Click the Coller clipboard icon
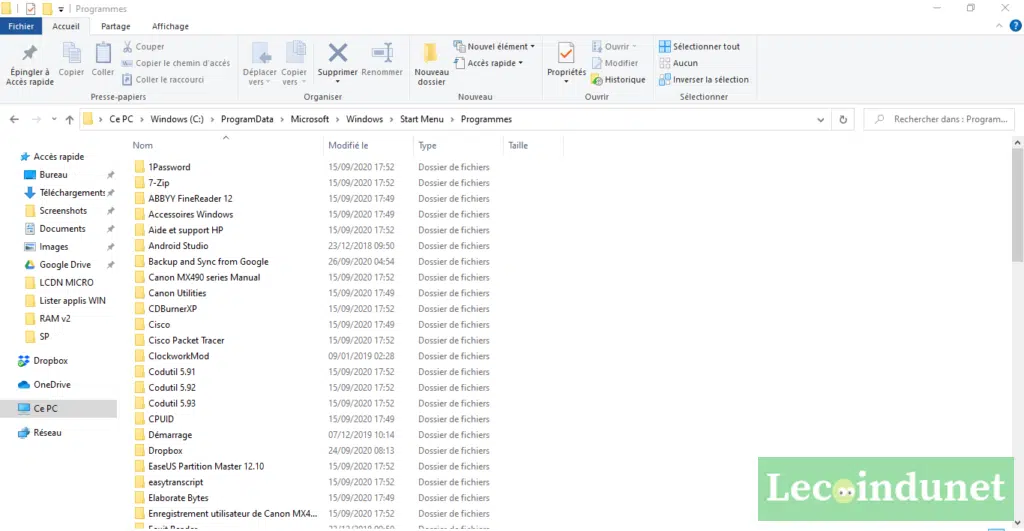The width and height of the screenshot is (1024, 531). (x=103, y=52)
